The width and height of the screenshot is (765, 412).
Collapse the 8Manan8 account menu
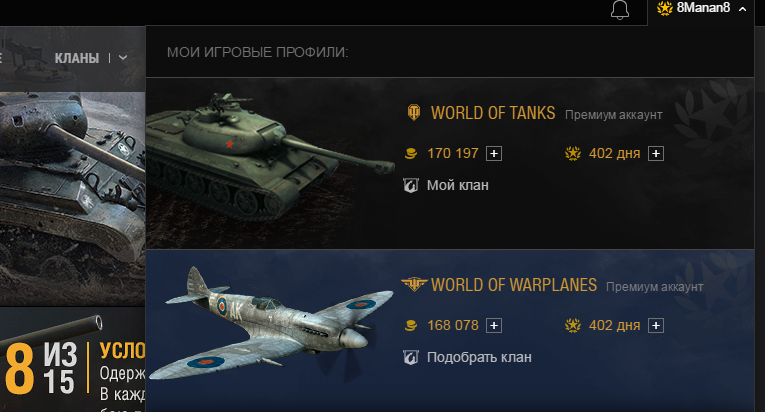click(x=742, y=8)
